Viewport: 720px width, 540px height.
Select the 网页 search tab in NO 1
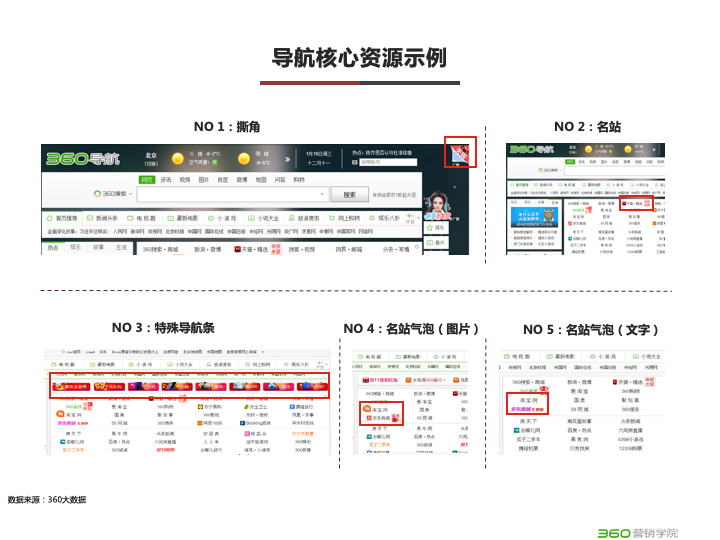[147, 180]
